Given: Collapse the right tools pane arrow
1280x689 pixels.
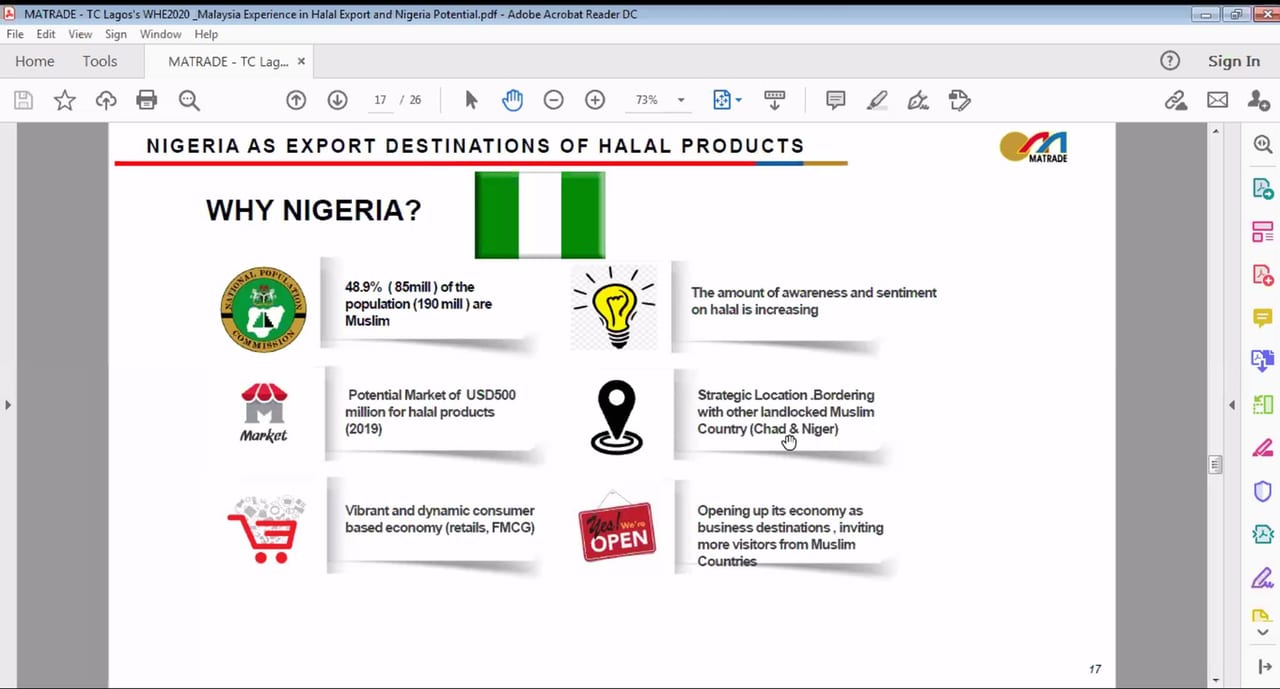Looking at the screenshot, I should (x=1232, y=405).
